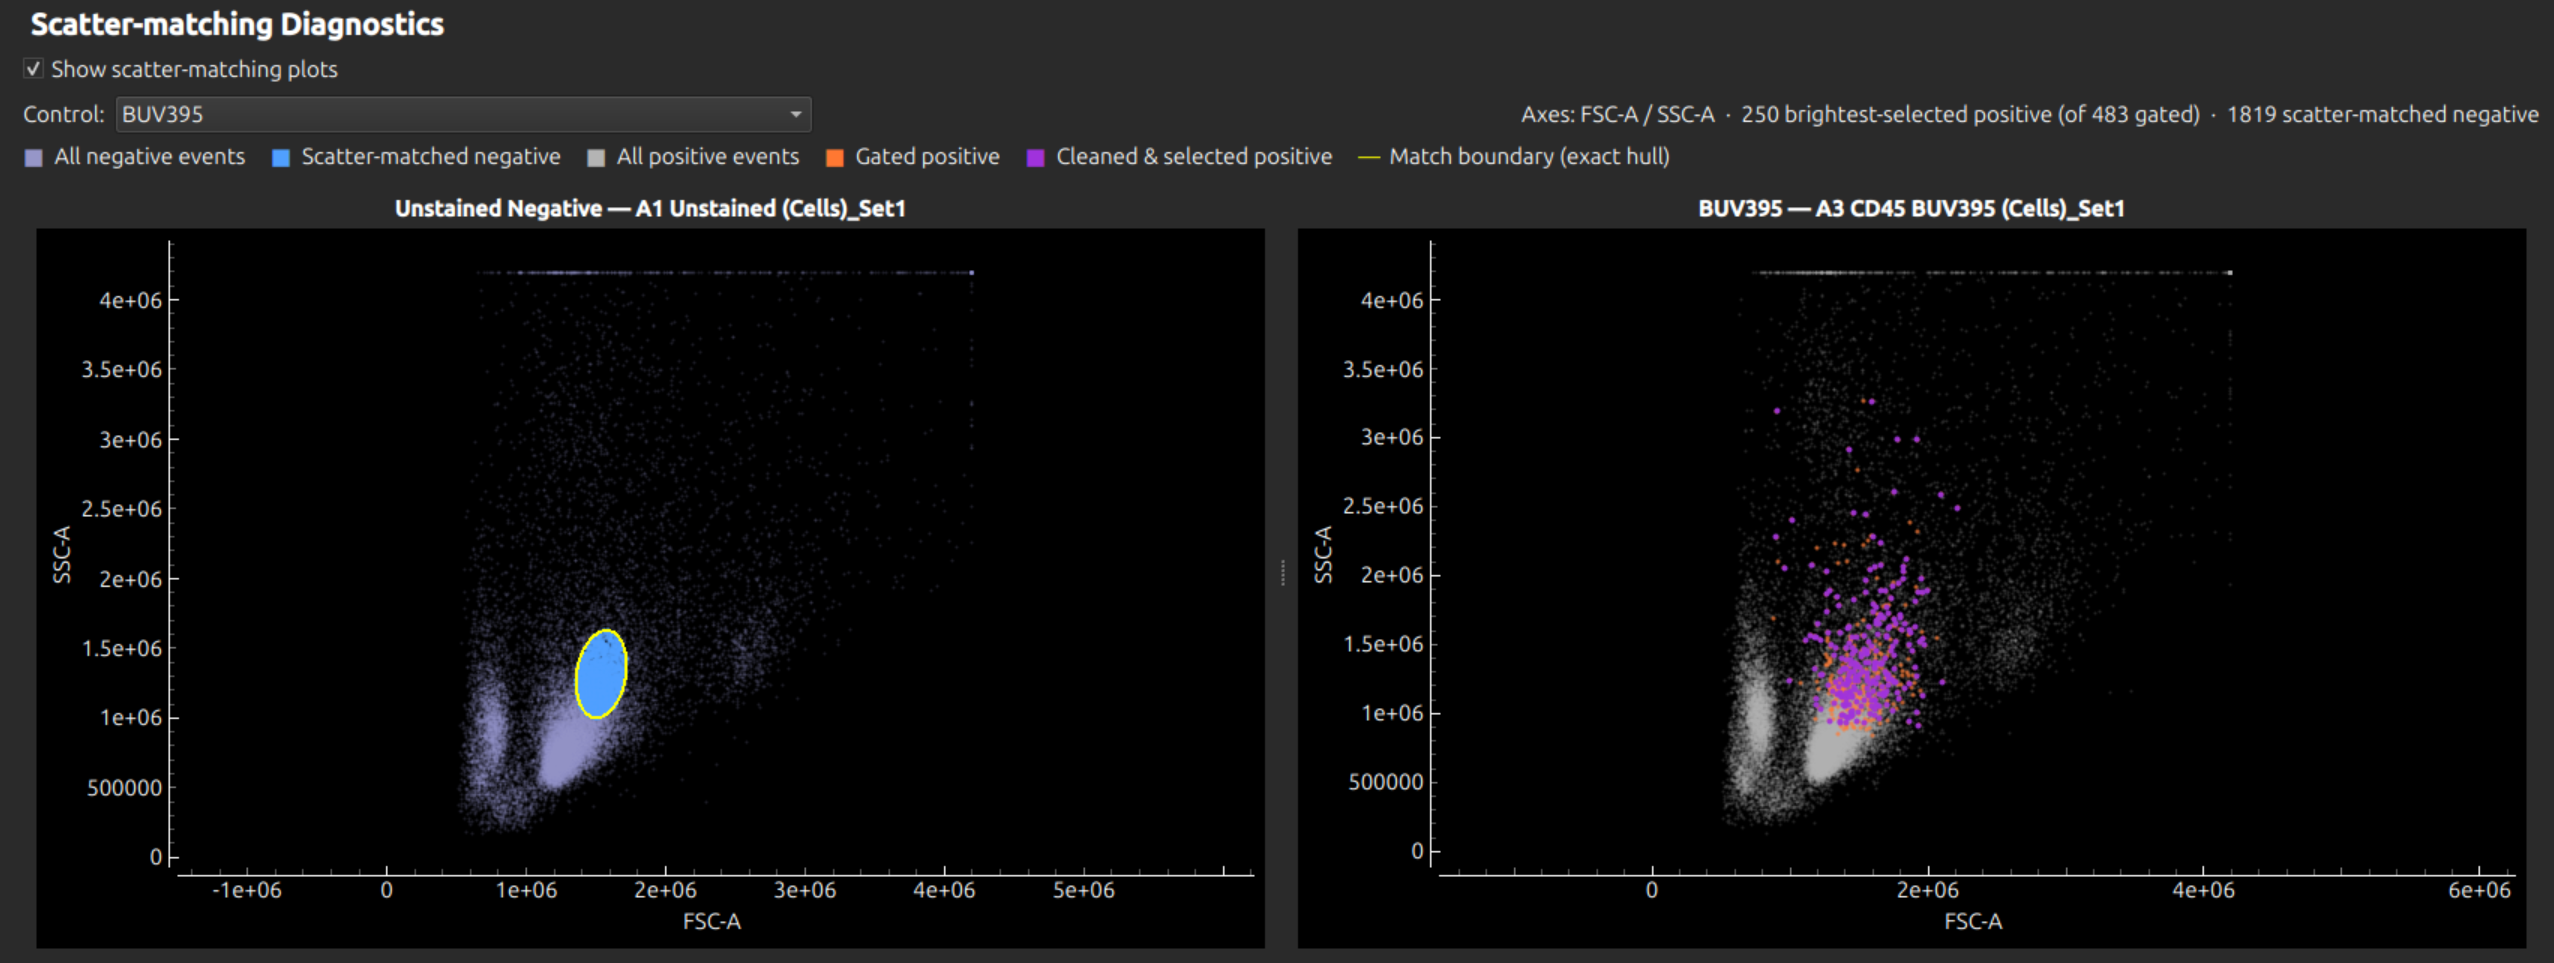Image resolution: width=2554 pixels, height=963 pixels.
Task: Uncheck Show scatter-matching plots checkbox
Action: 33,69
